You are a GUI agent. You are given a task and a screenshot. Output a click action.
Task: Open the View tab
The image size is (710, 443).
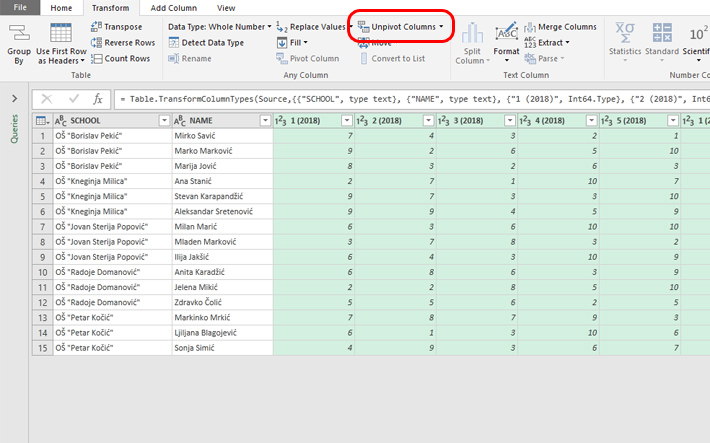tap(226, 8)
